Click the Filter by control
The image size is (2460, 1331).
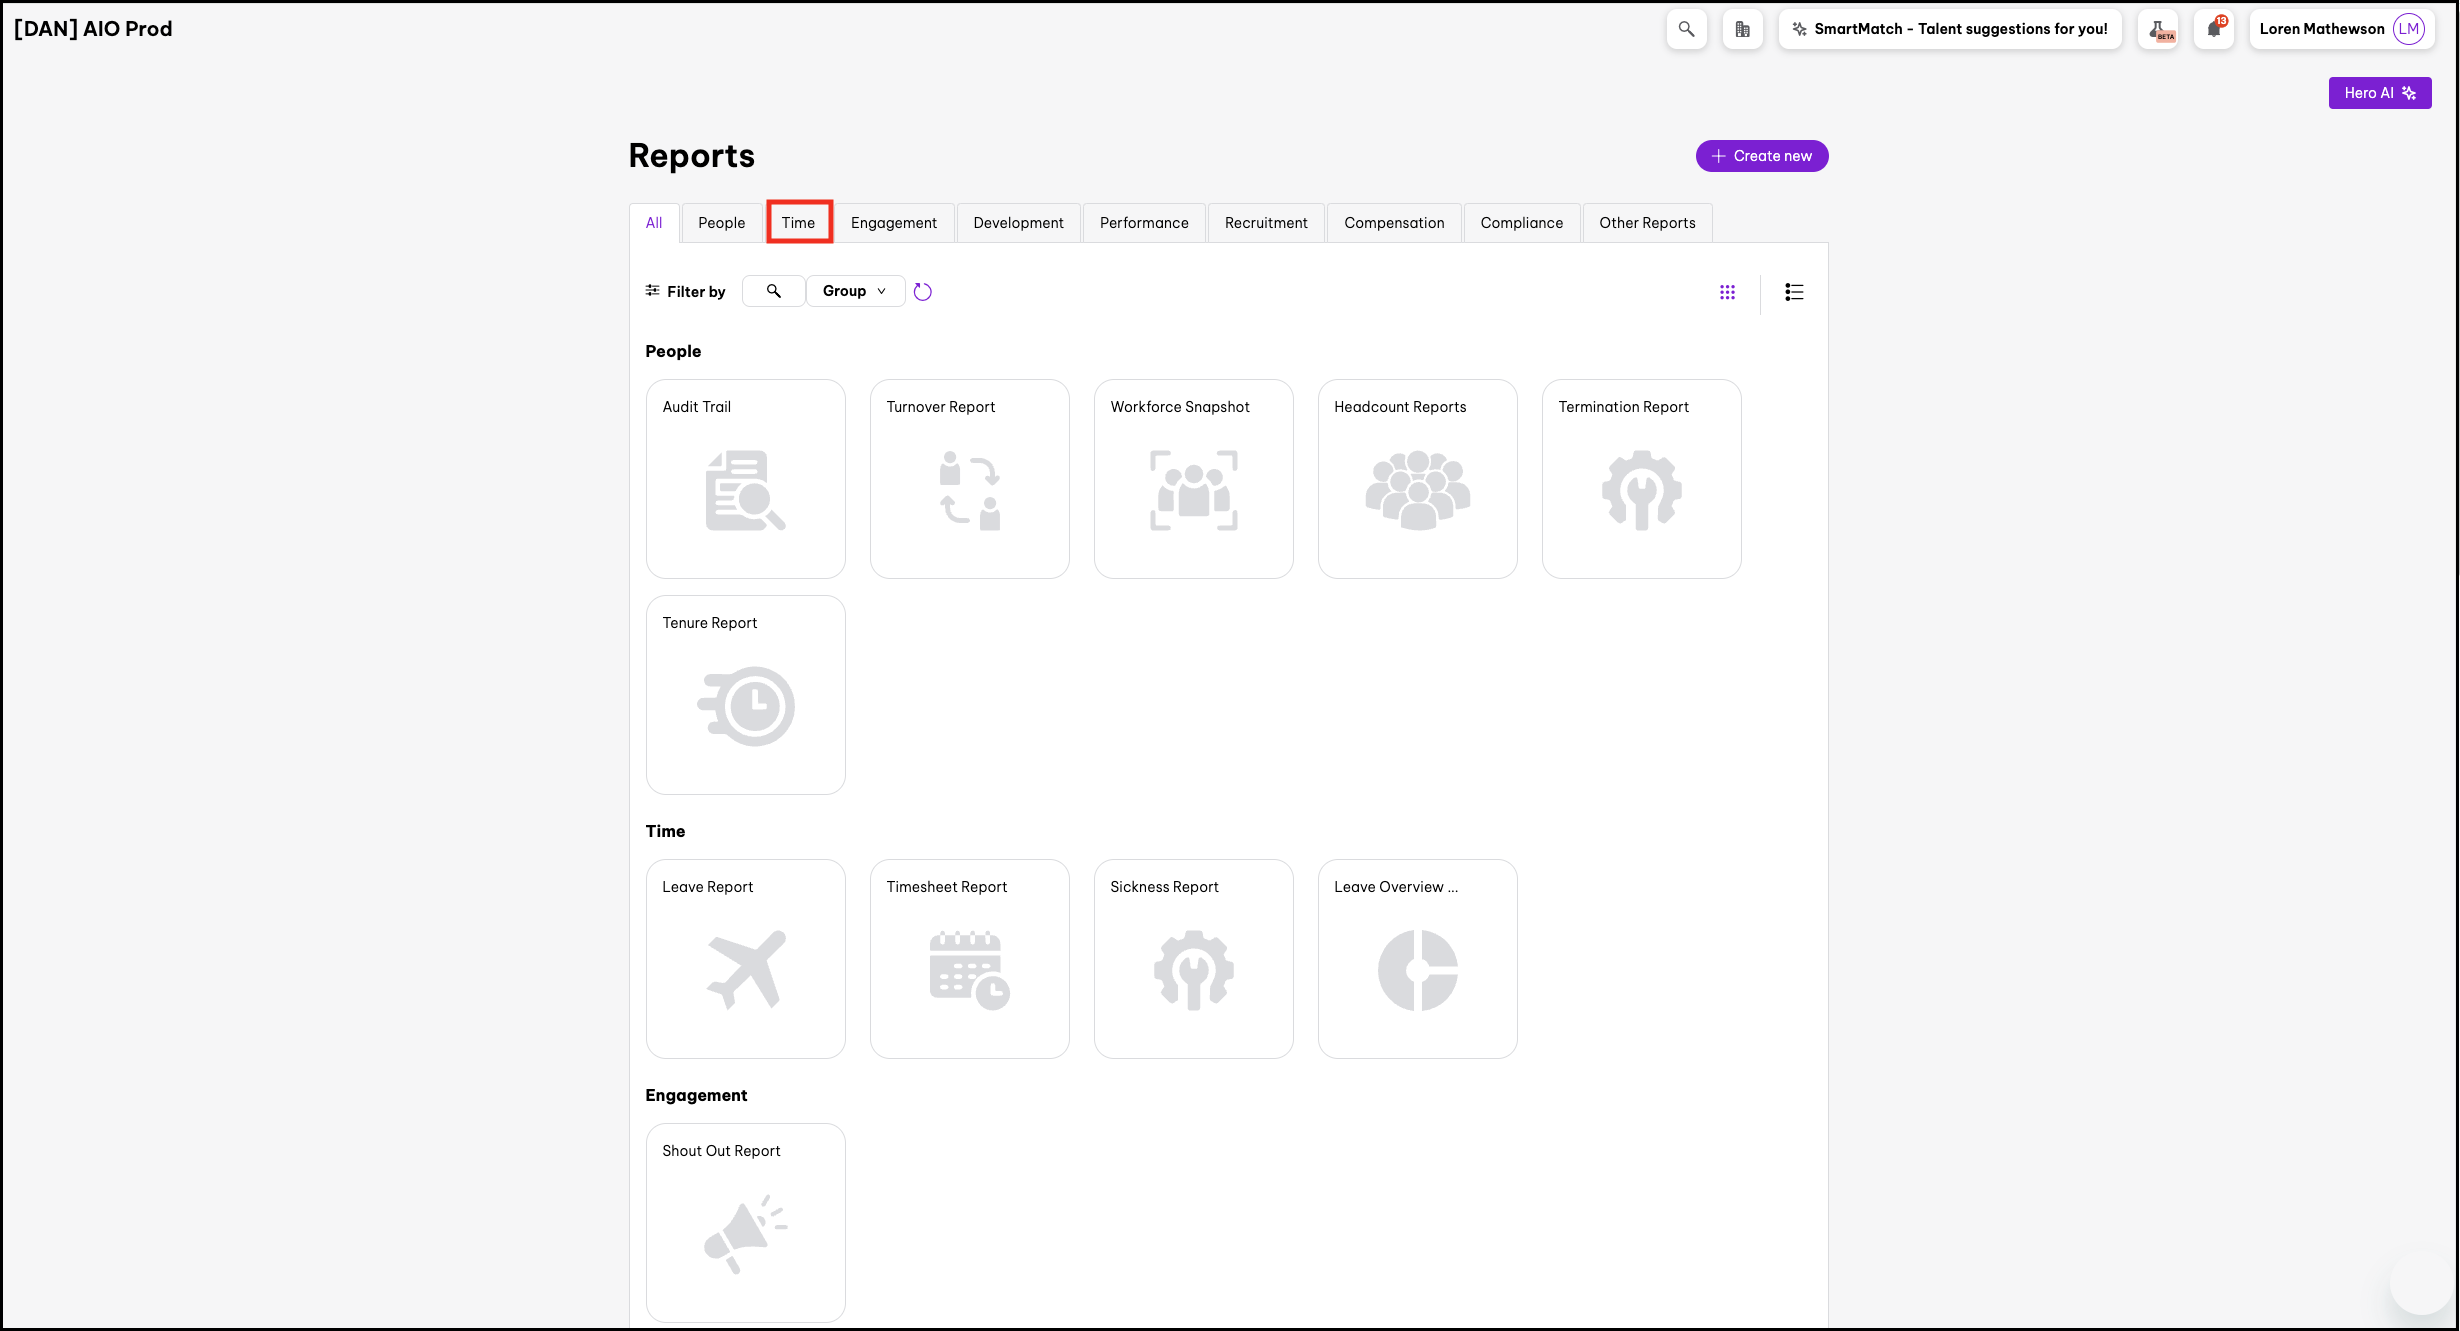686,292
